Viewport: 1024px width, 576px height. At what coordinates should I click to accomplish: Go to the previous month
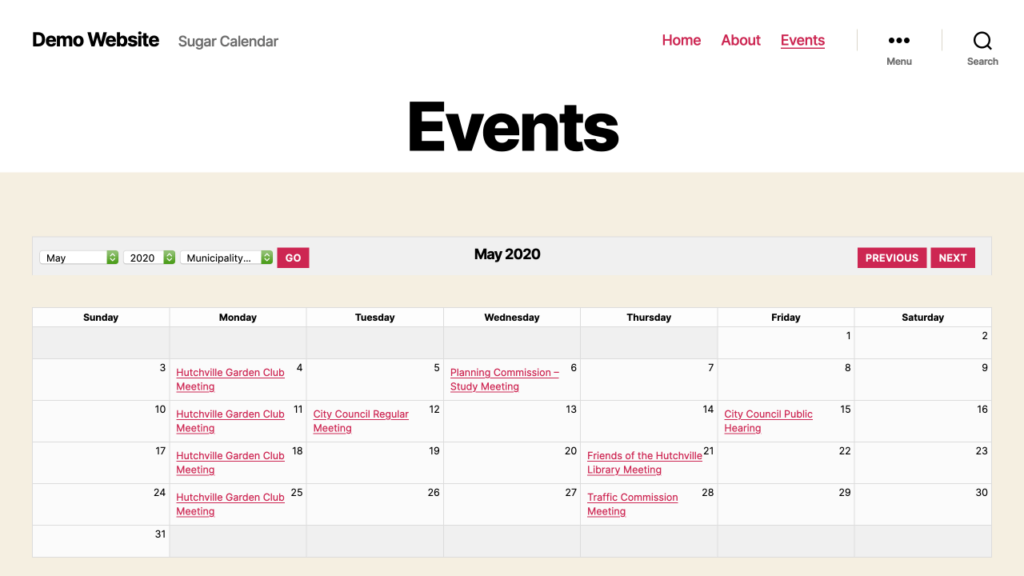coord(891,257)
